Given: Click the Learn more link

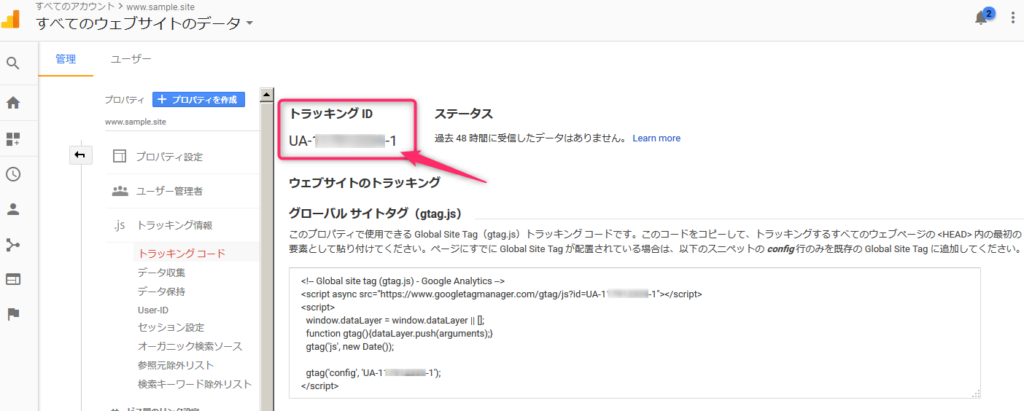Looking at the screenshot, I should [x=656, y=139].
